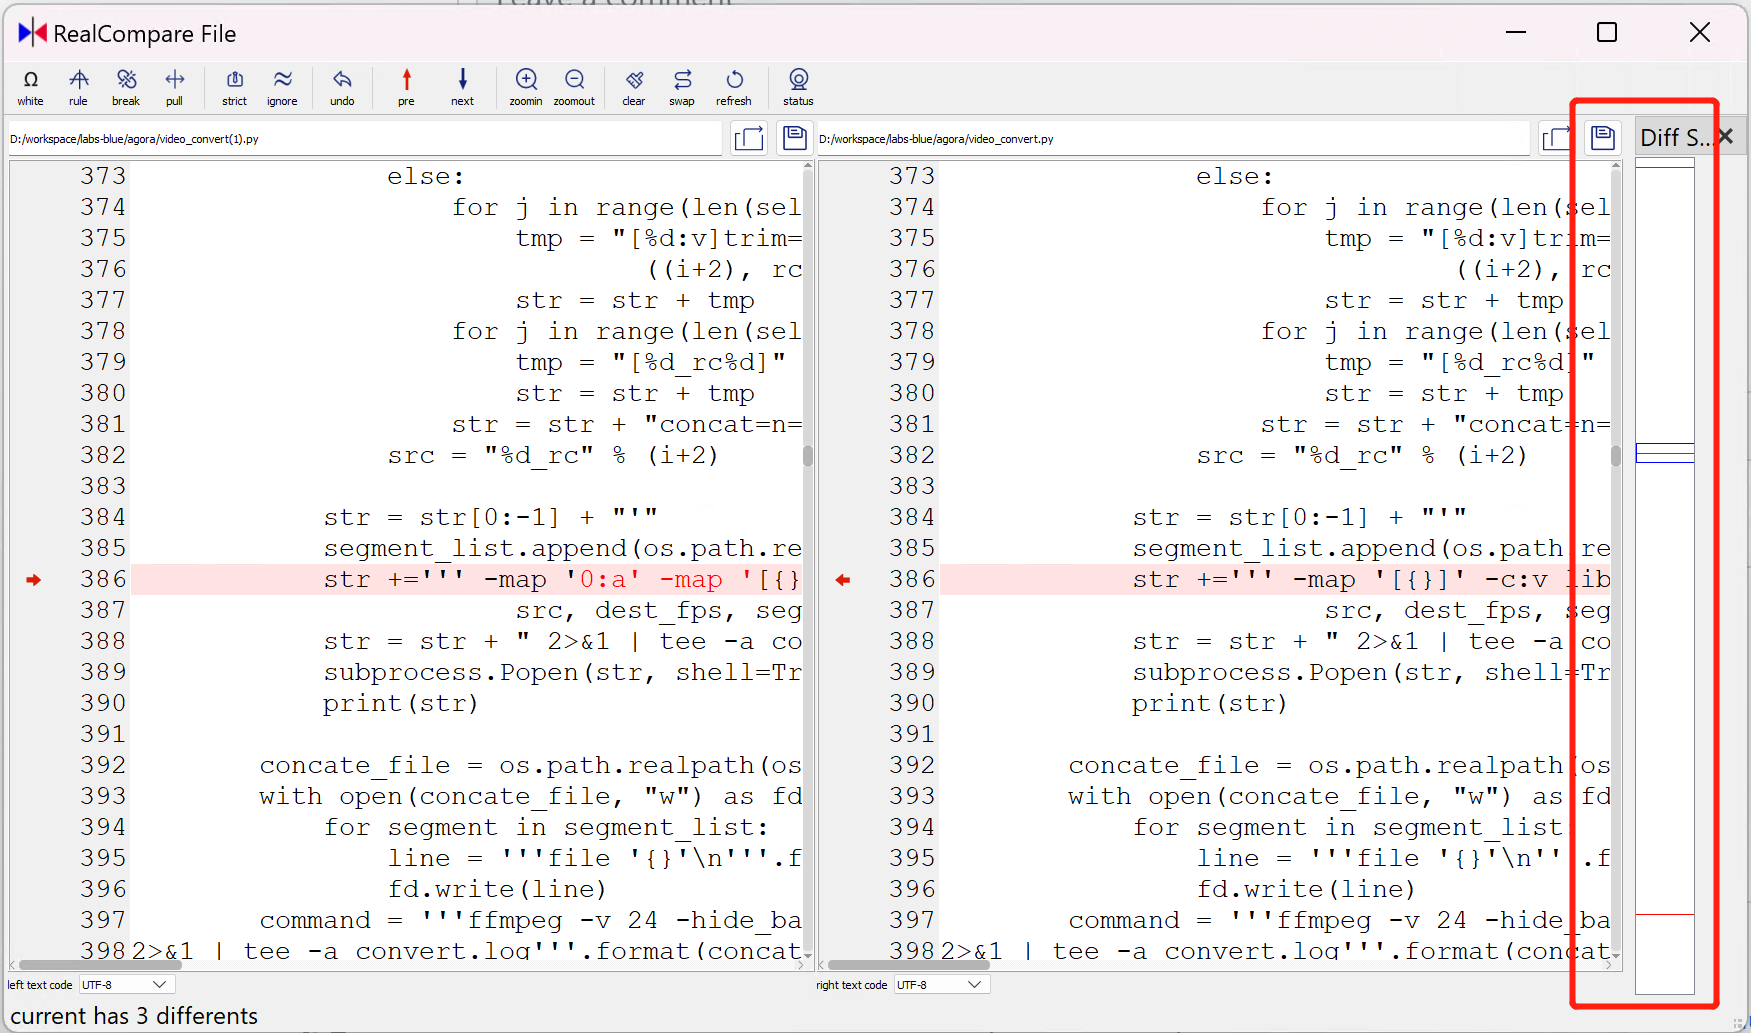Select the Diff S panel tab

pyautogui.click(x=1674, y=137)
